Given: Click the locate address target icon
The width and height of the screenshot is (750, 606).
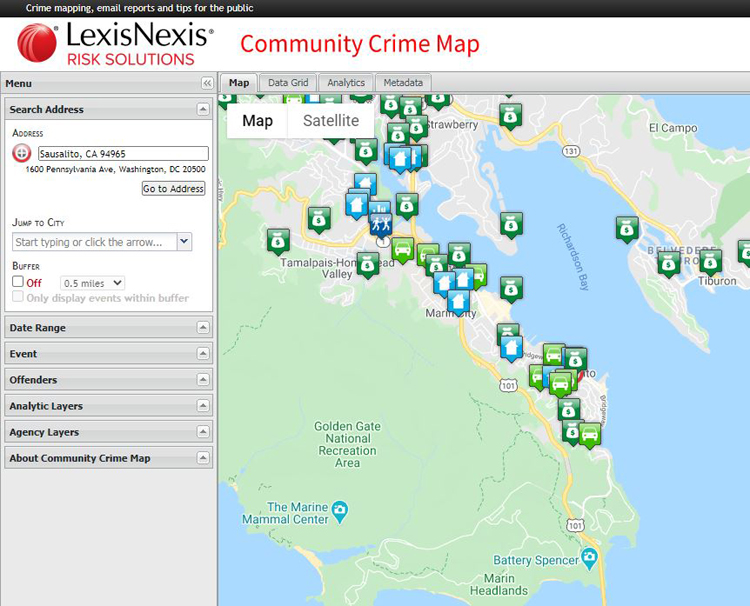Looking at the screenshot, I should [21, 153].
